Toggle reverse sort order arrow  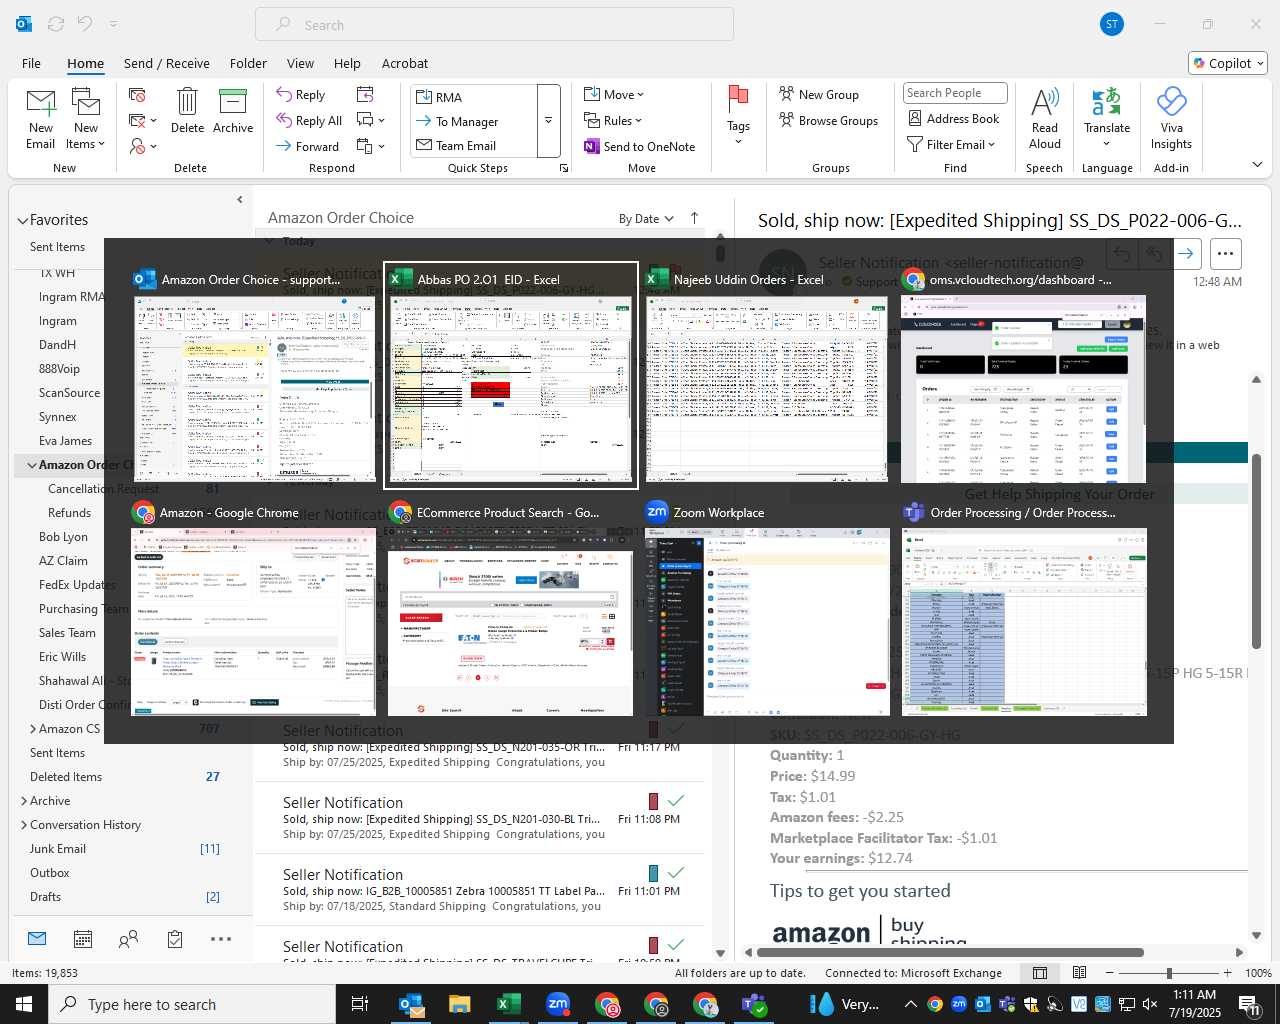[x=695, y=218]
